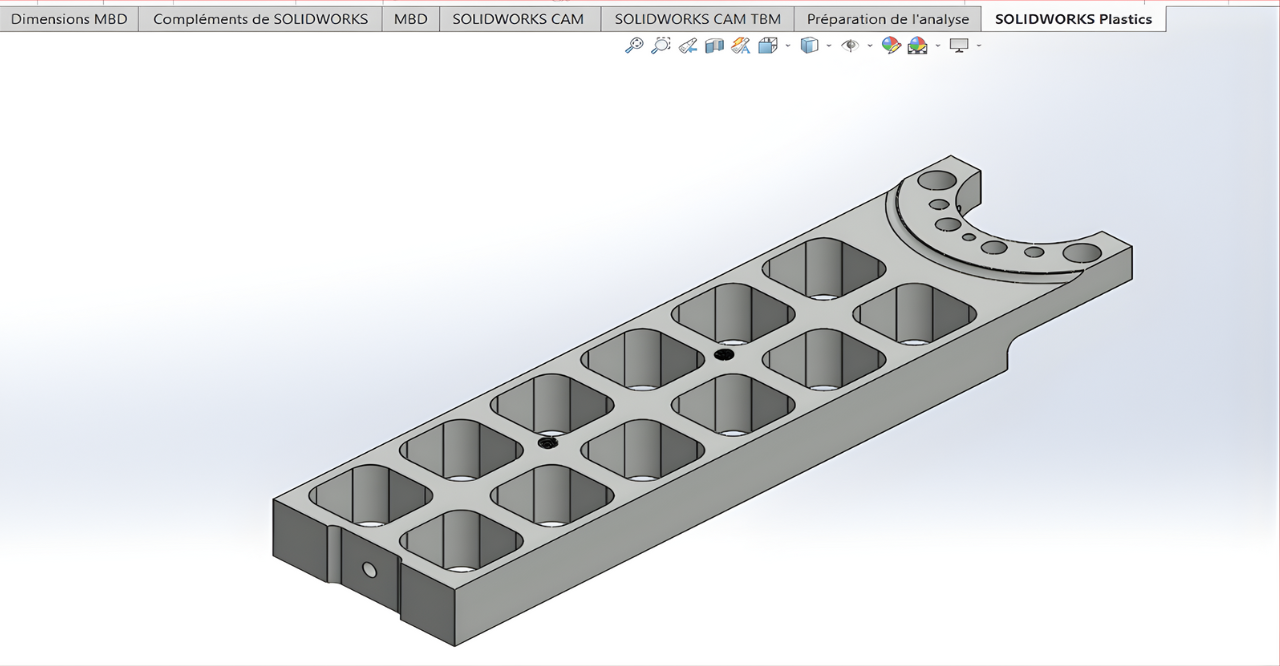
Task: Open the Hide/Show Items dropdown arrow
Action: [870, 46]
